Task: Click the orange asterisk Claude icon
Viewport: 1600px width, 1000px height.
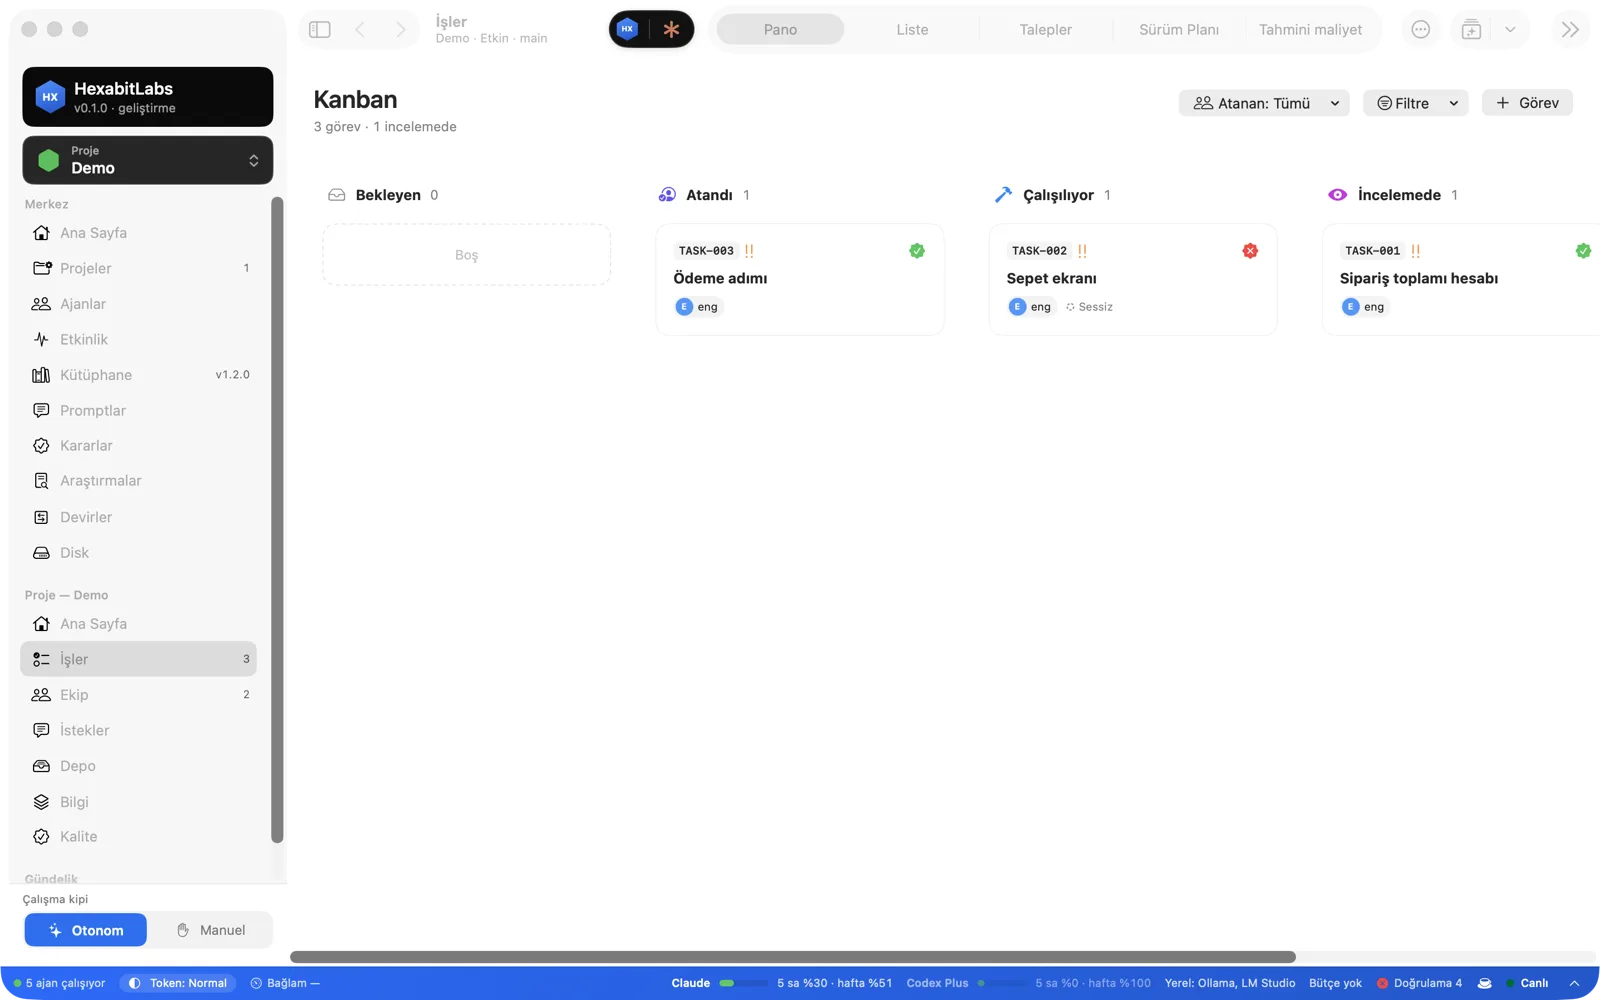Action: (x=672, y=29)
